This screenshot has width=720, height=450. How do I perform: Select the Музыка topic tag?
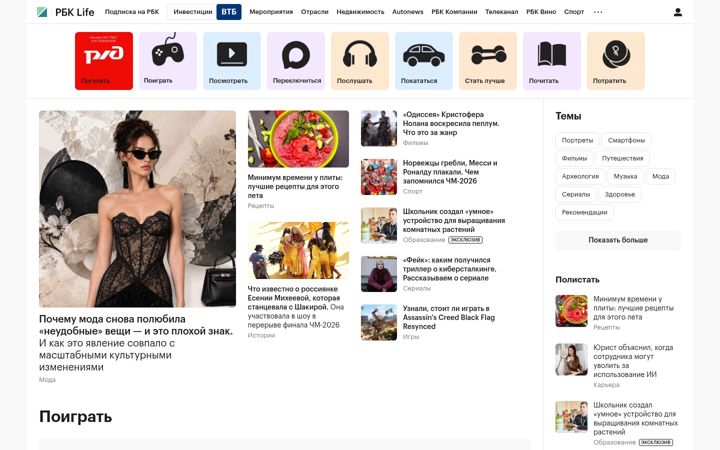(x=625, y=176)
